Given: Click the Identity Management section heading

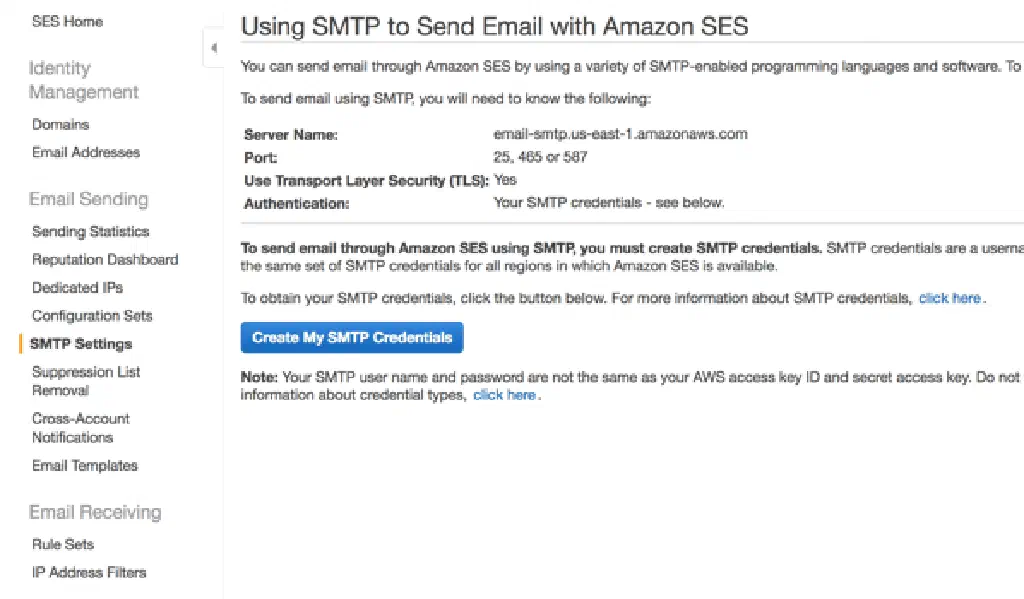Looking at the screenshot, I should tap(83, 80).
